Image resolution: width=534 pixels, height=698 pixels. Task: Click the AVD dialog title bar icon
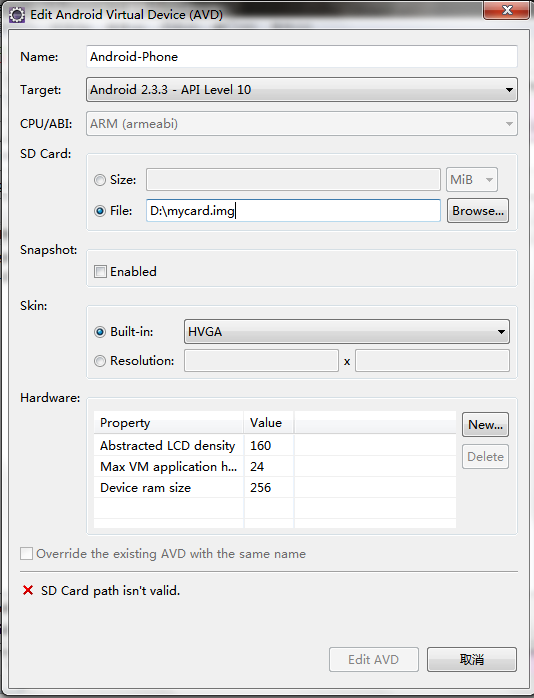pyautogui.click(x=17, y=15)
